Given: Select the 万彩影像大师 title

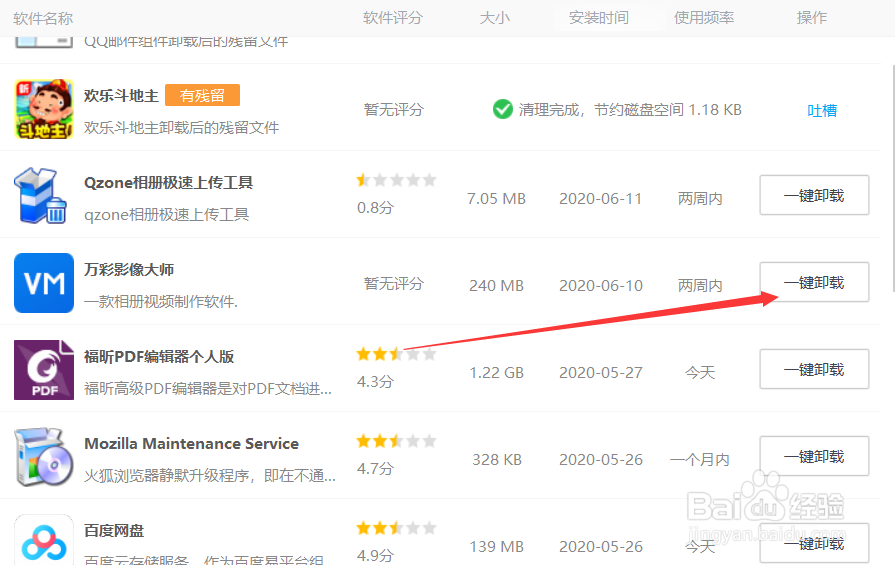Looking at the screenshot, I should pyautogui.click(x=129, y=269).
